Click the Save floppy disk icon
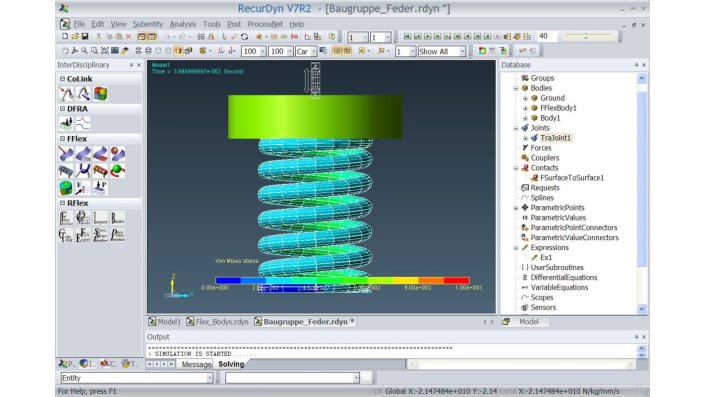 (x=85, y=36)
